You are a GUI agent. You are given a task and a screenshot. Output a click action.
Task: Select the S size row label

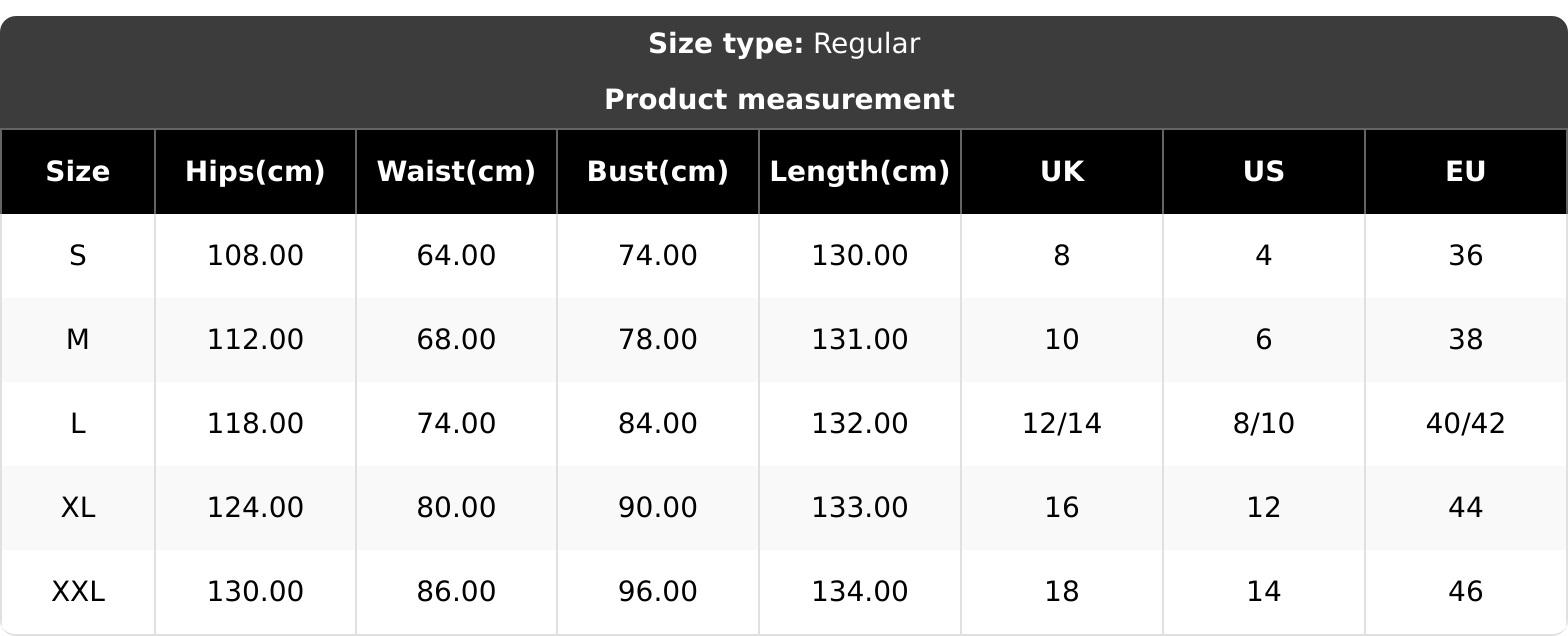coord(78,256)
